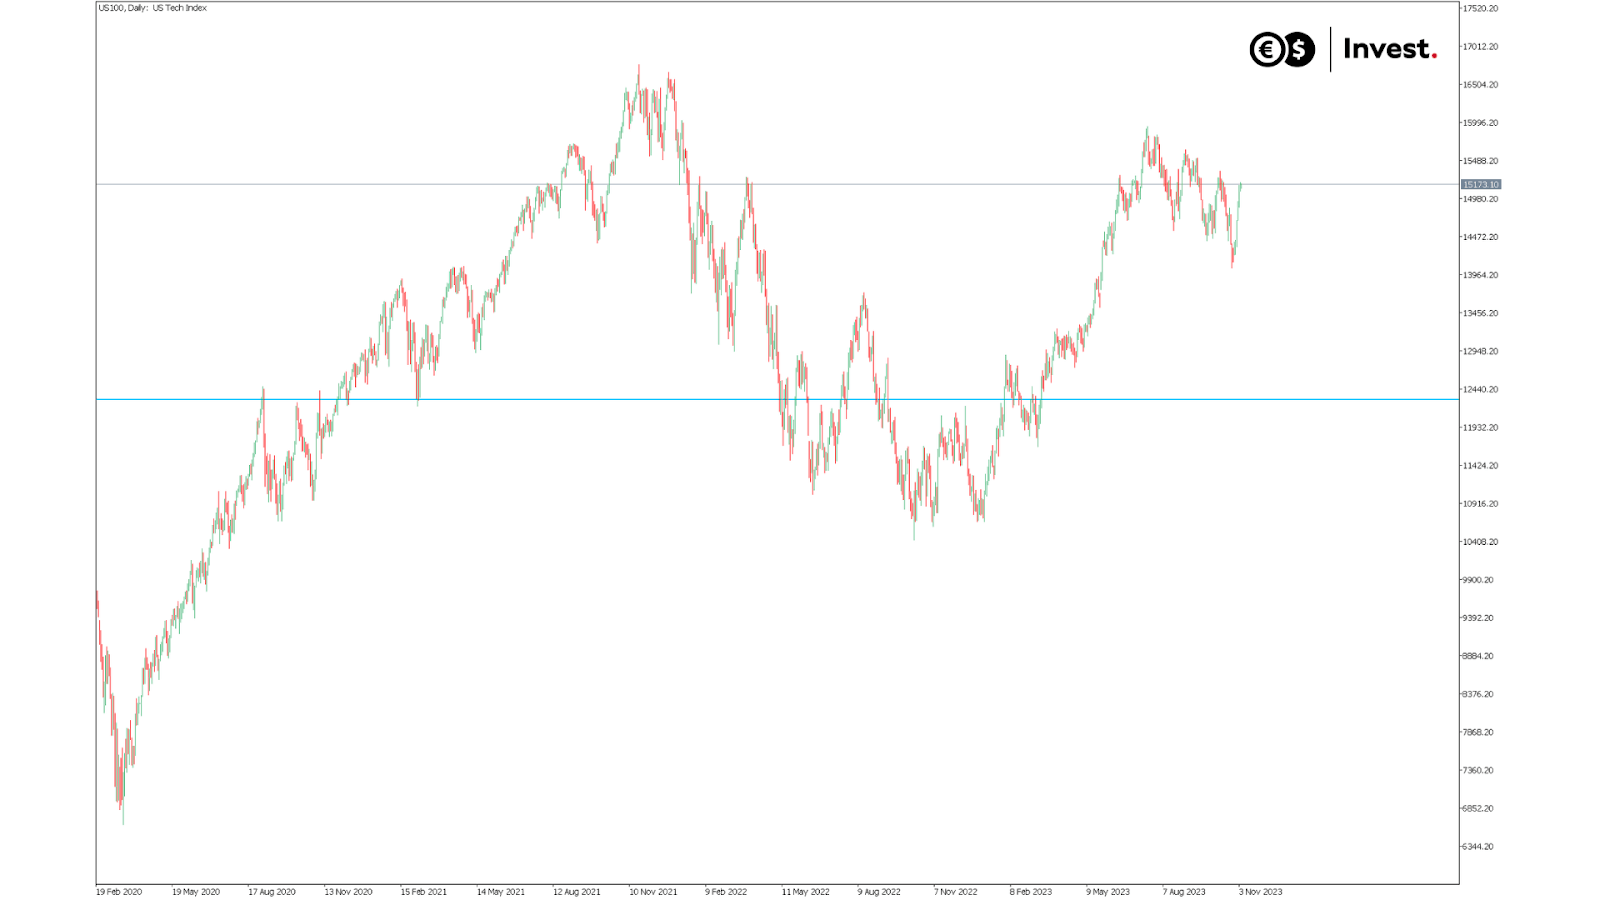The height and width of the screenshot is (900, 1600).
Task: Select the blue horizontal support line
Action: point(777,400)
